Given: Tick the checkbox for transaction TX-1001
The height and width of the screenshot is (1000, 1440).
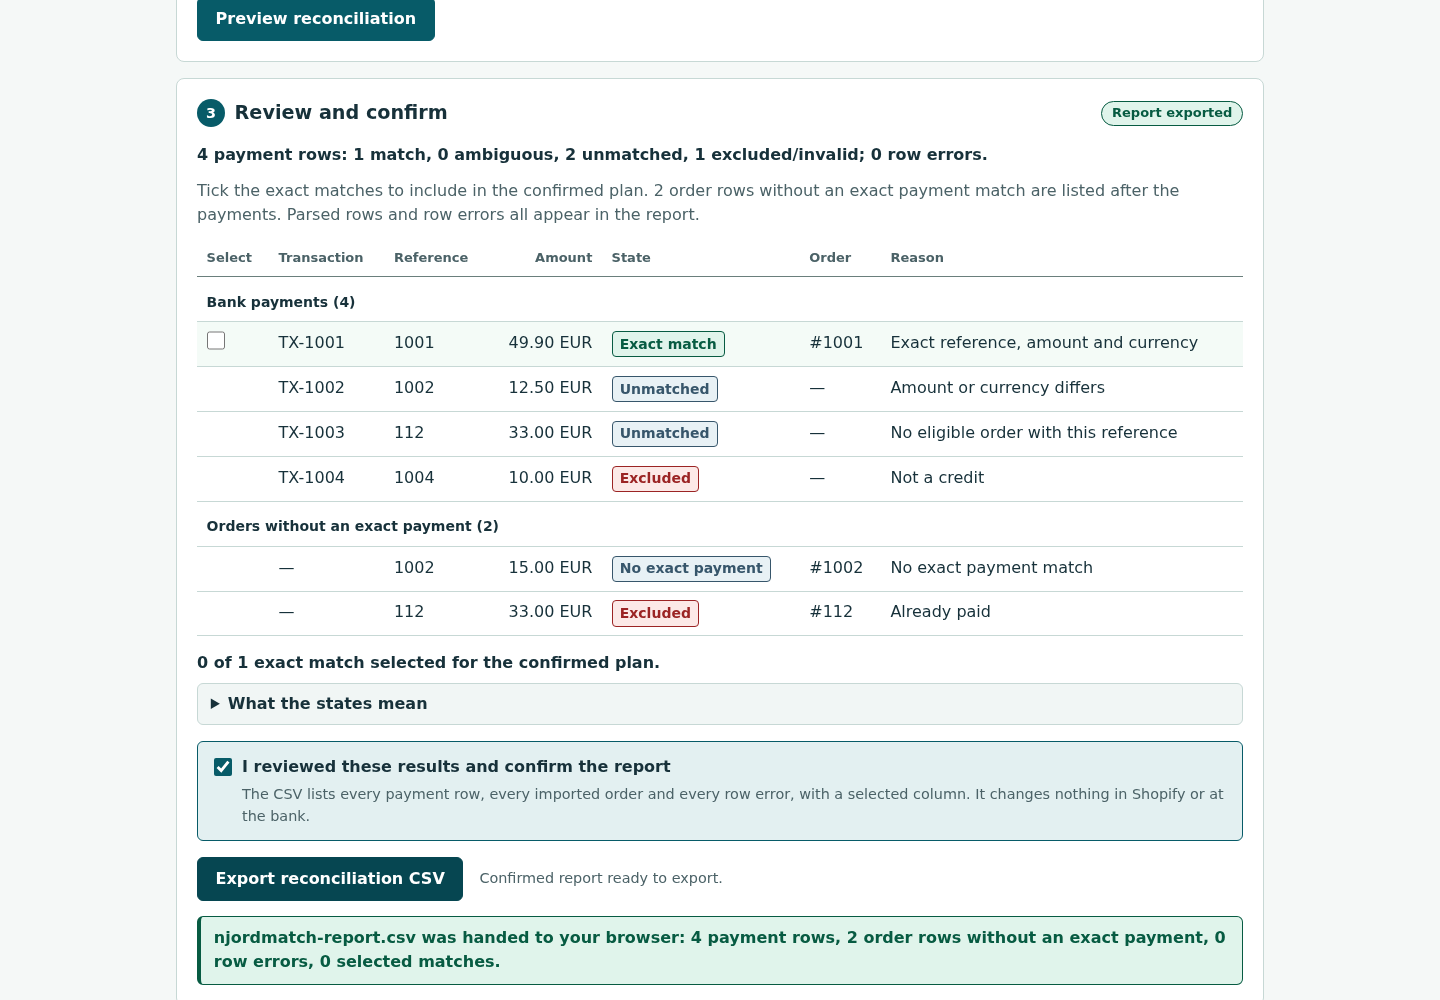Looking at the screenshot, I should click(x=216, y=341).
